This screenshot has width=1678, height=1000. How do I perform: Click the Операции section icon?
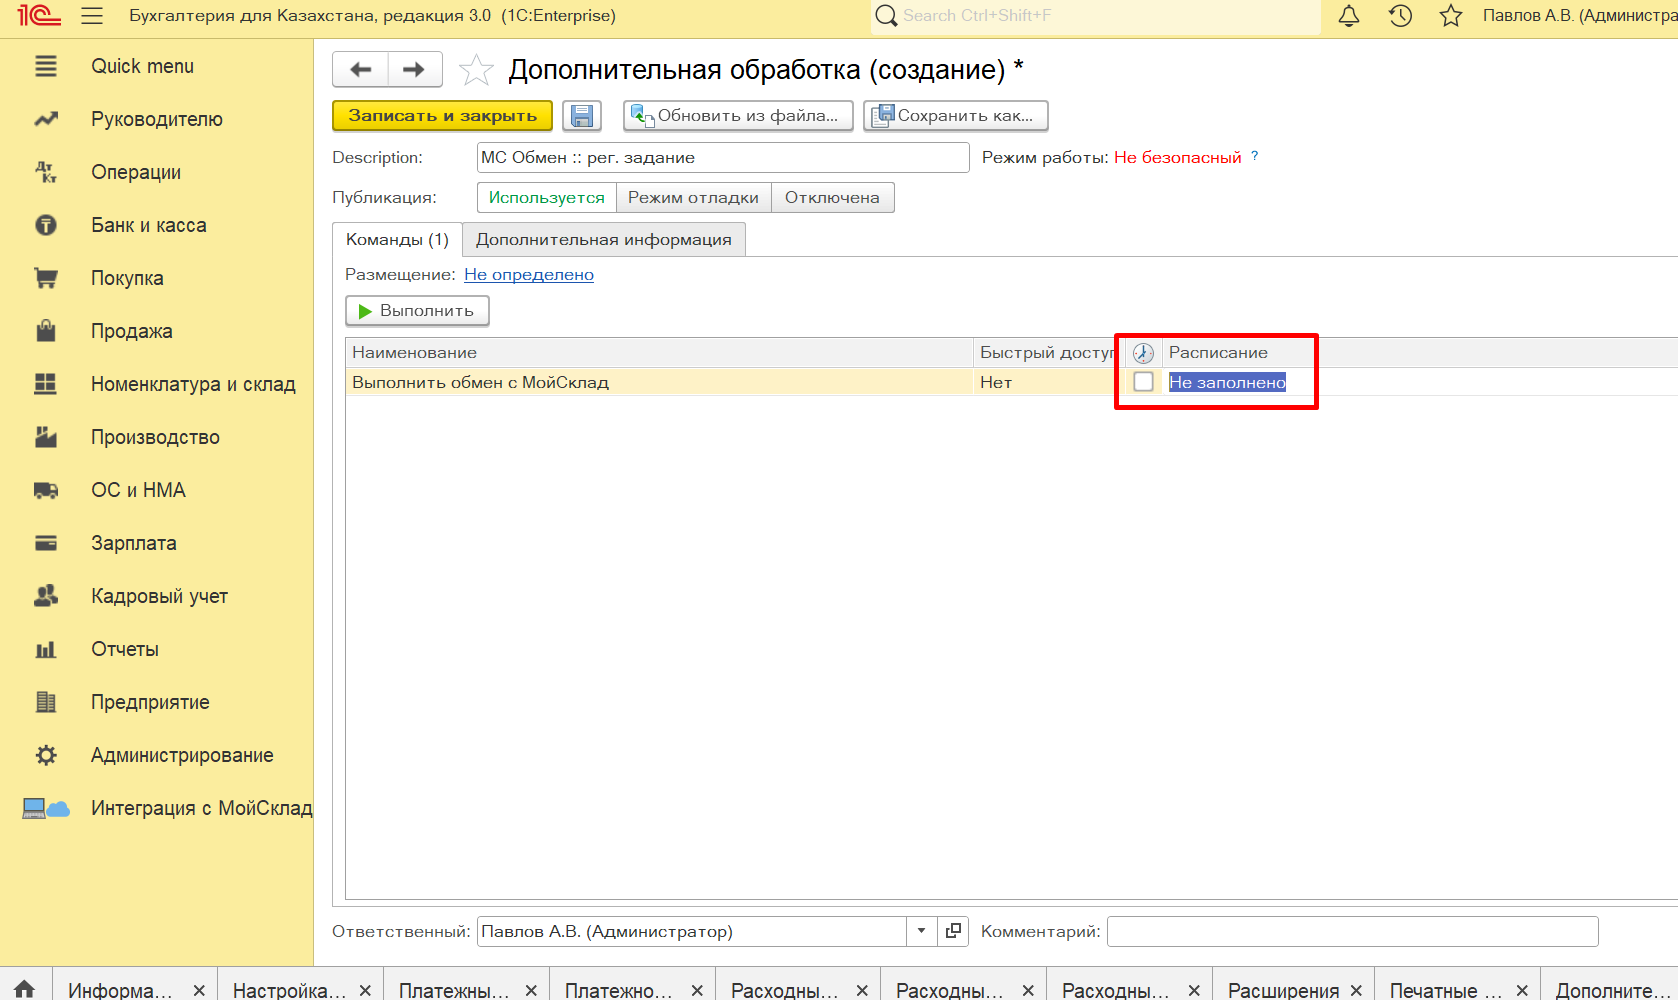pos(46,172)
